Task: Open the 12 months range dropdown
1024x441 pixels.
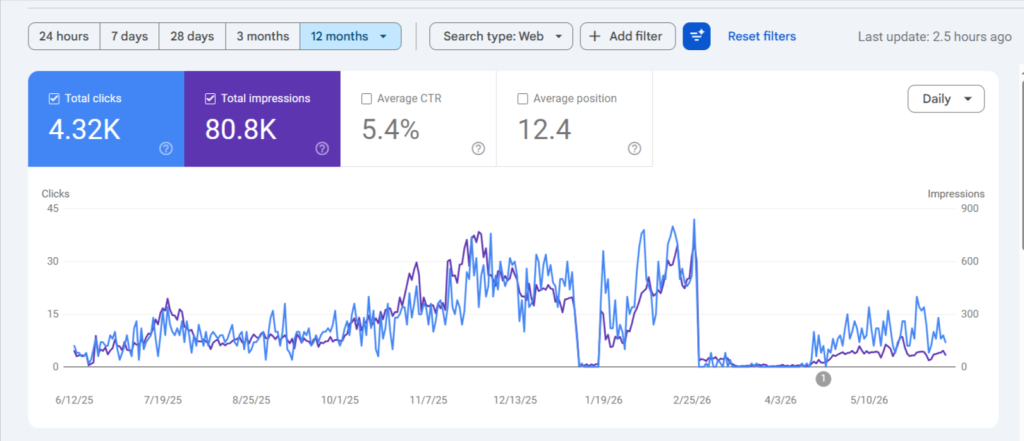Action: 351,37
